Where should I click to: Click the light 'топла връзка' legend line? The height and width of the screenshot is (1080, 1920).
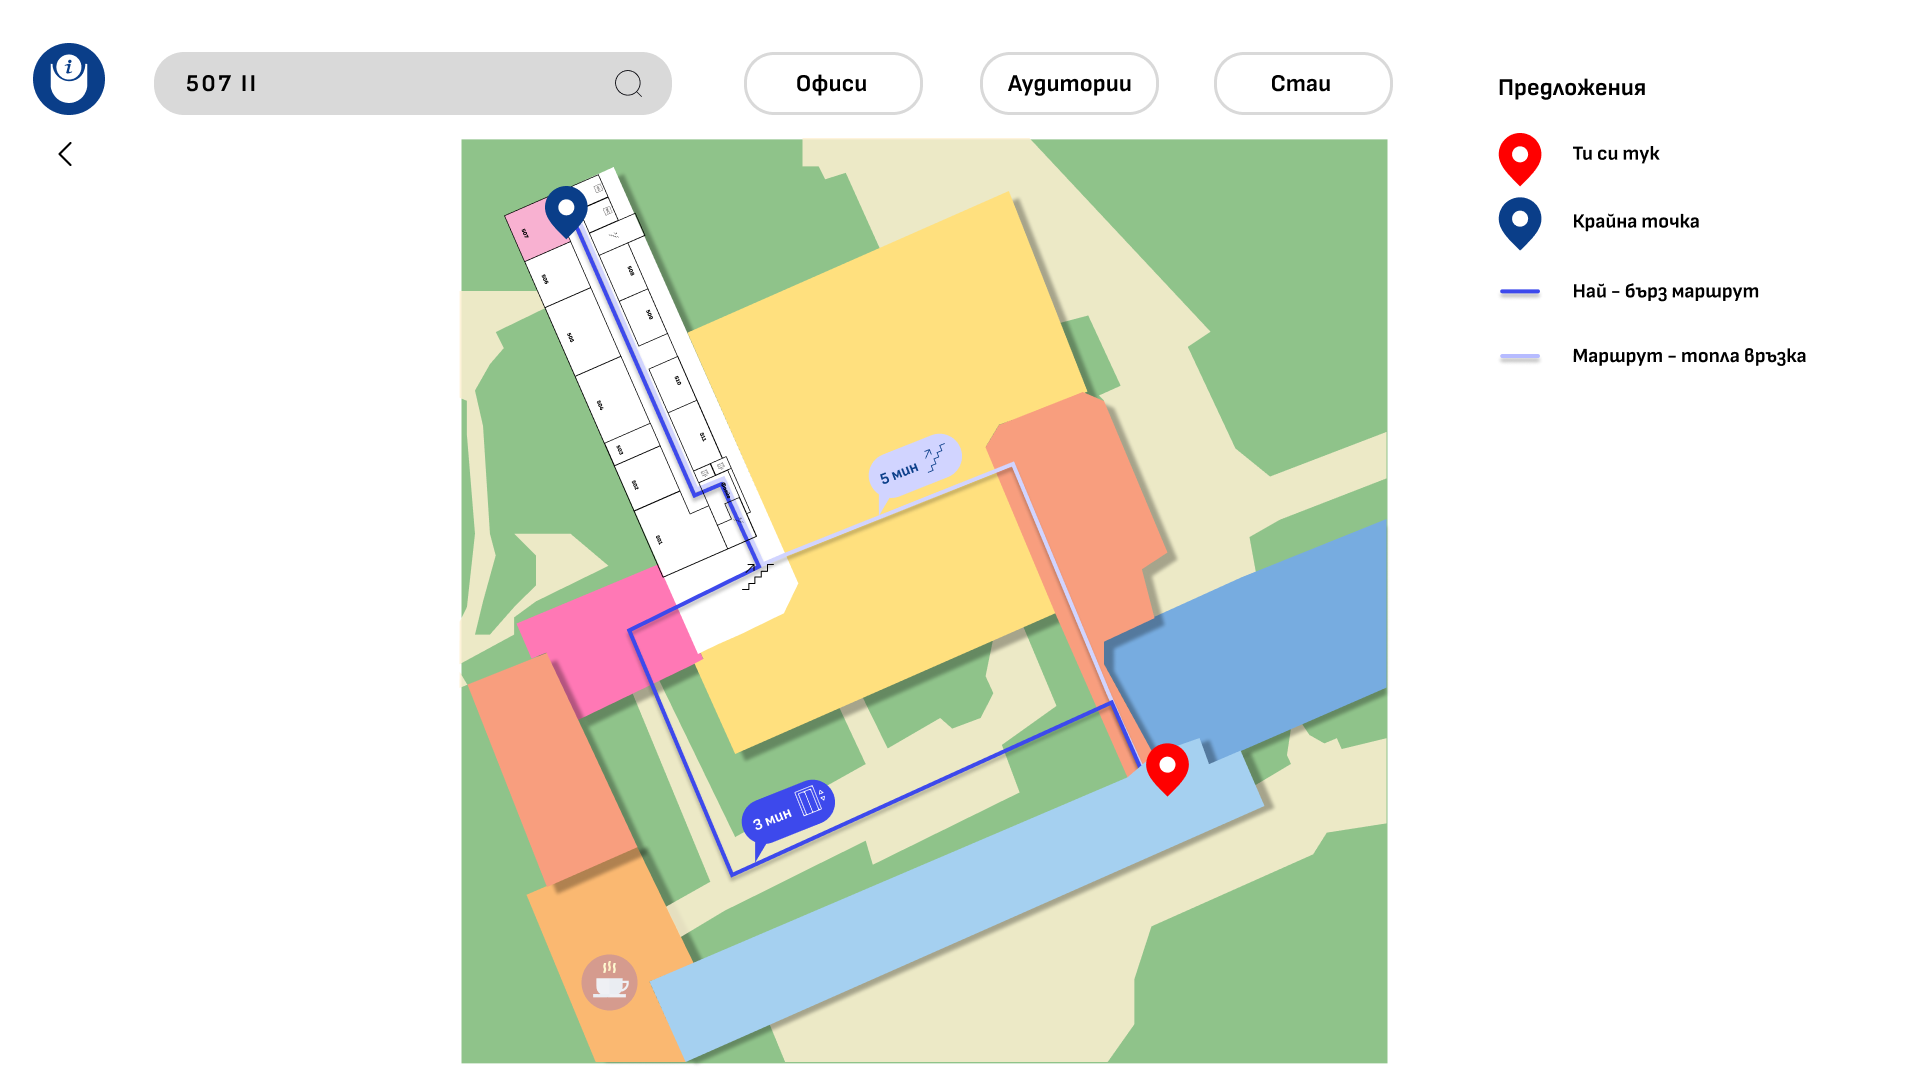pyautogui.click(x=1520, y=356)
